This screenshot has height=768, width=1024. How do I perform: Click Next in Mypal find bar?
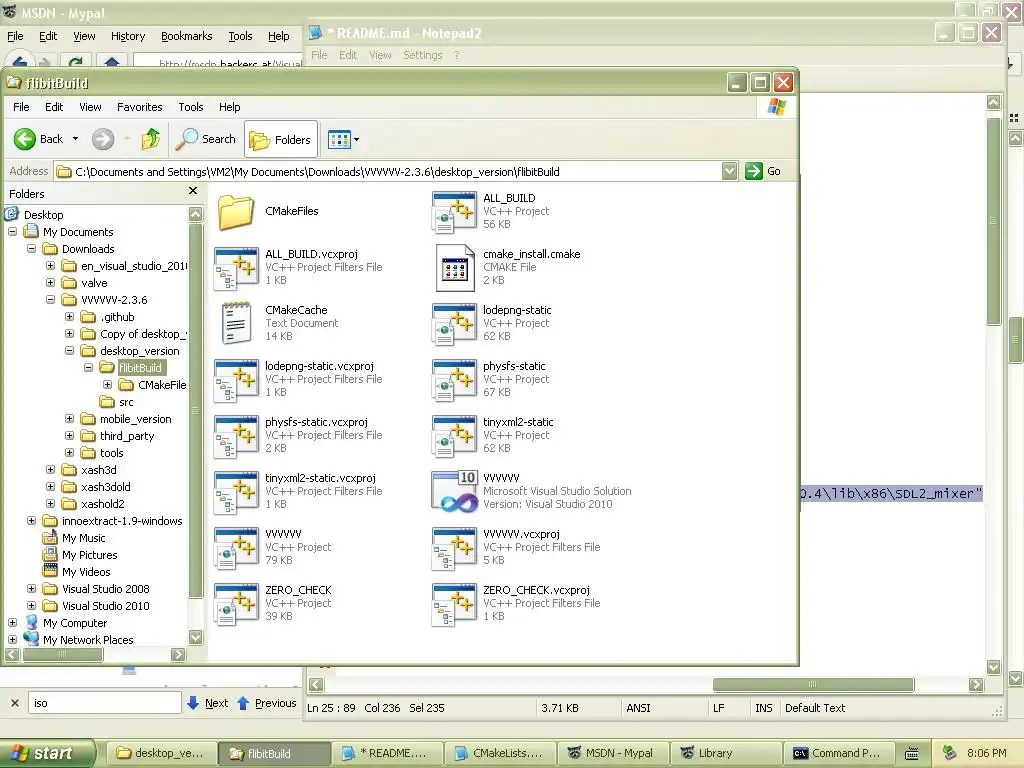[208, 703]
